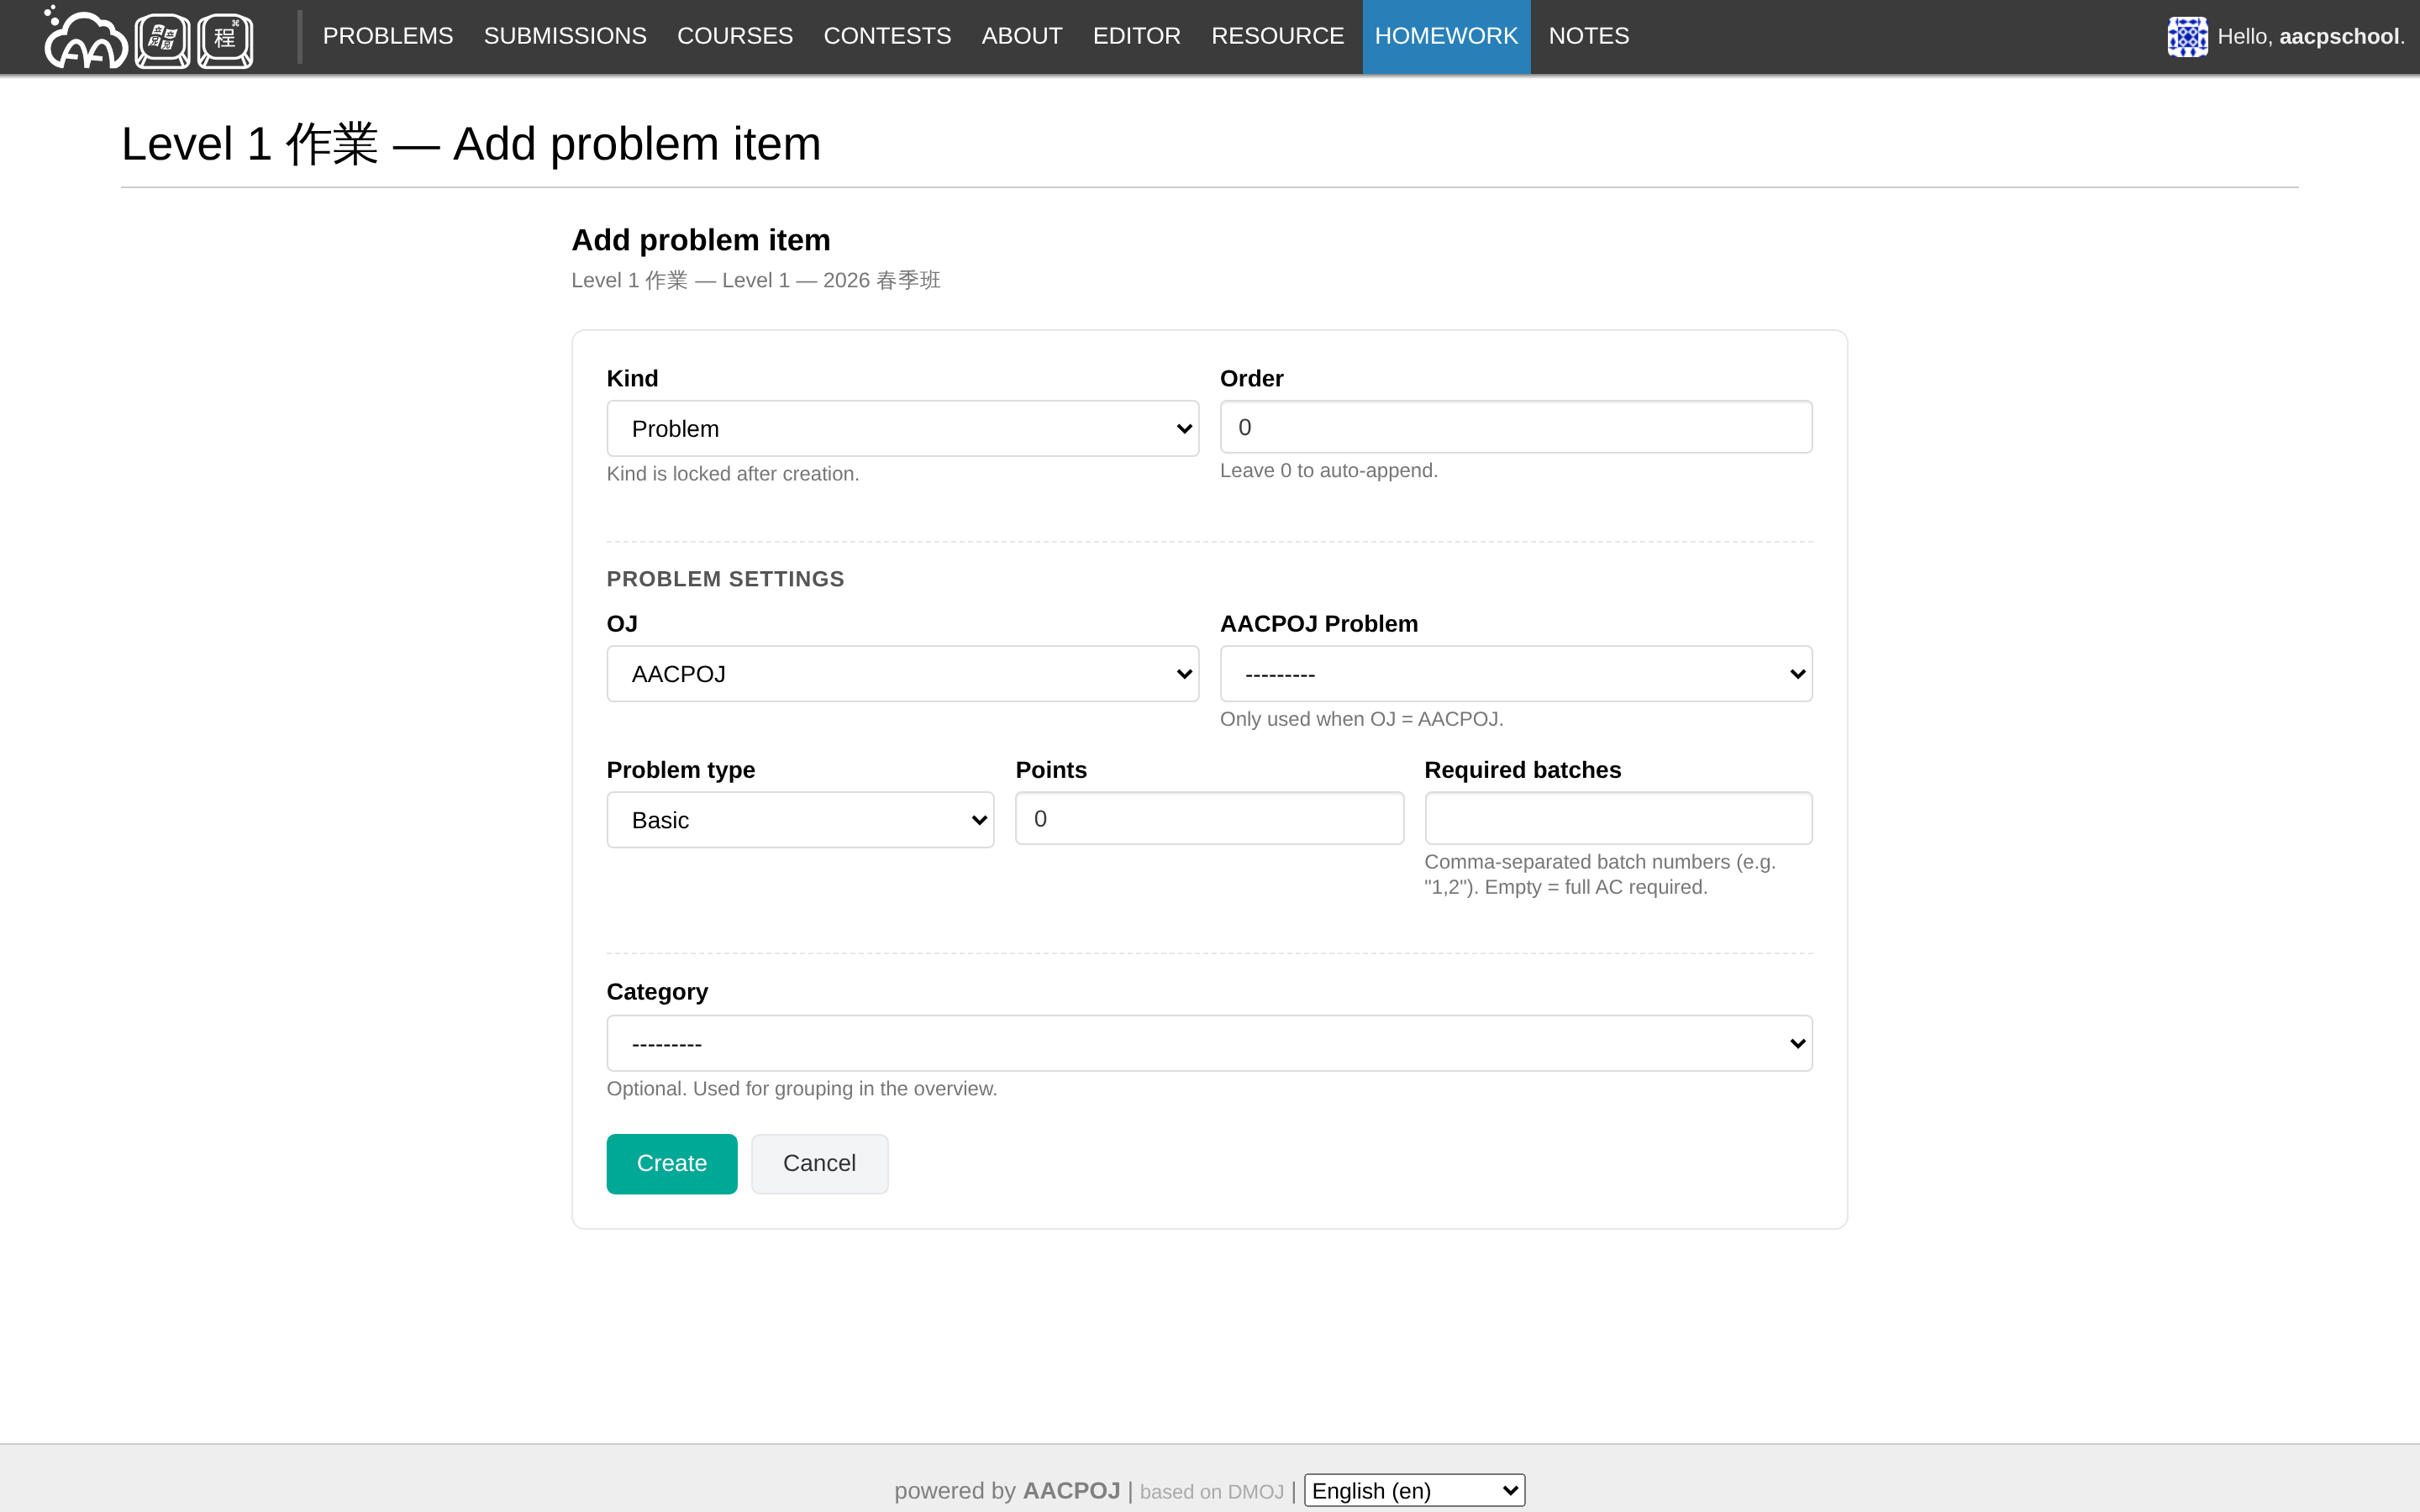Screen dimensions: 2420x1512
Task: Choose a Problem type option
Action: point(800,820)
